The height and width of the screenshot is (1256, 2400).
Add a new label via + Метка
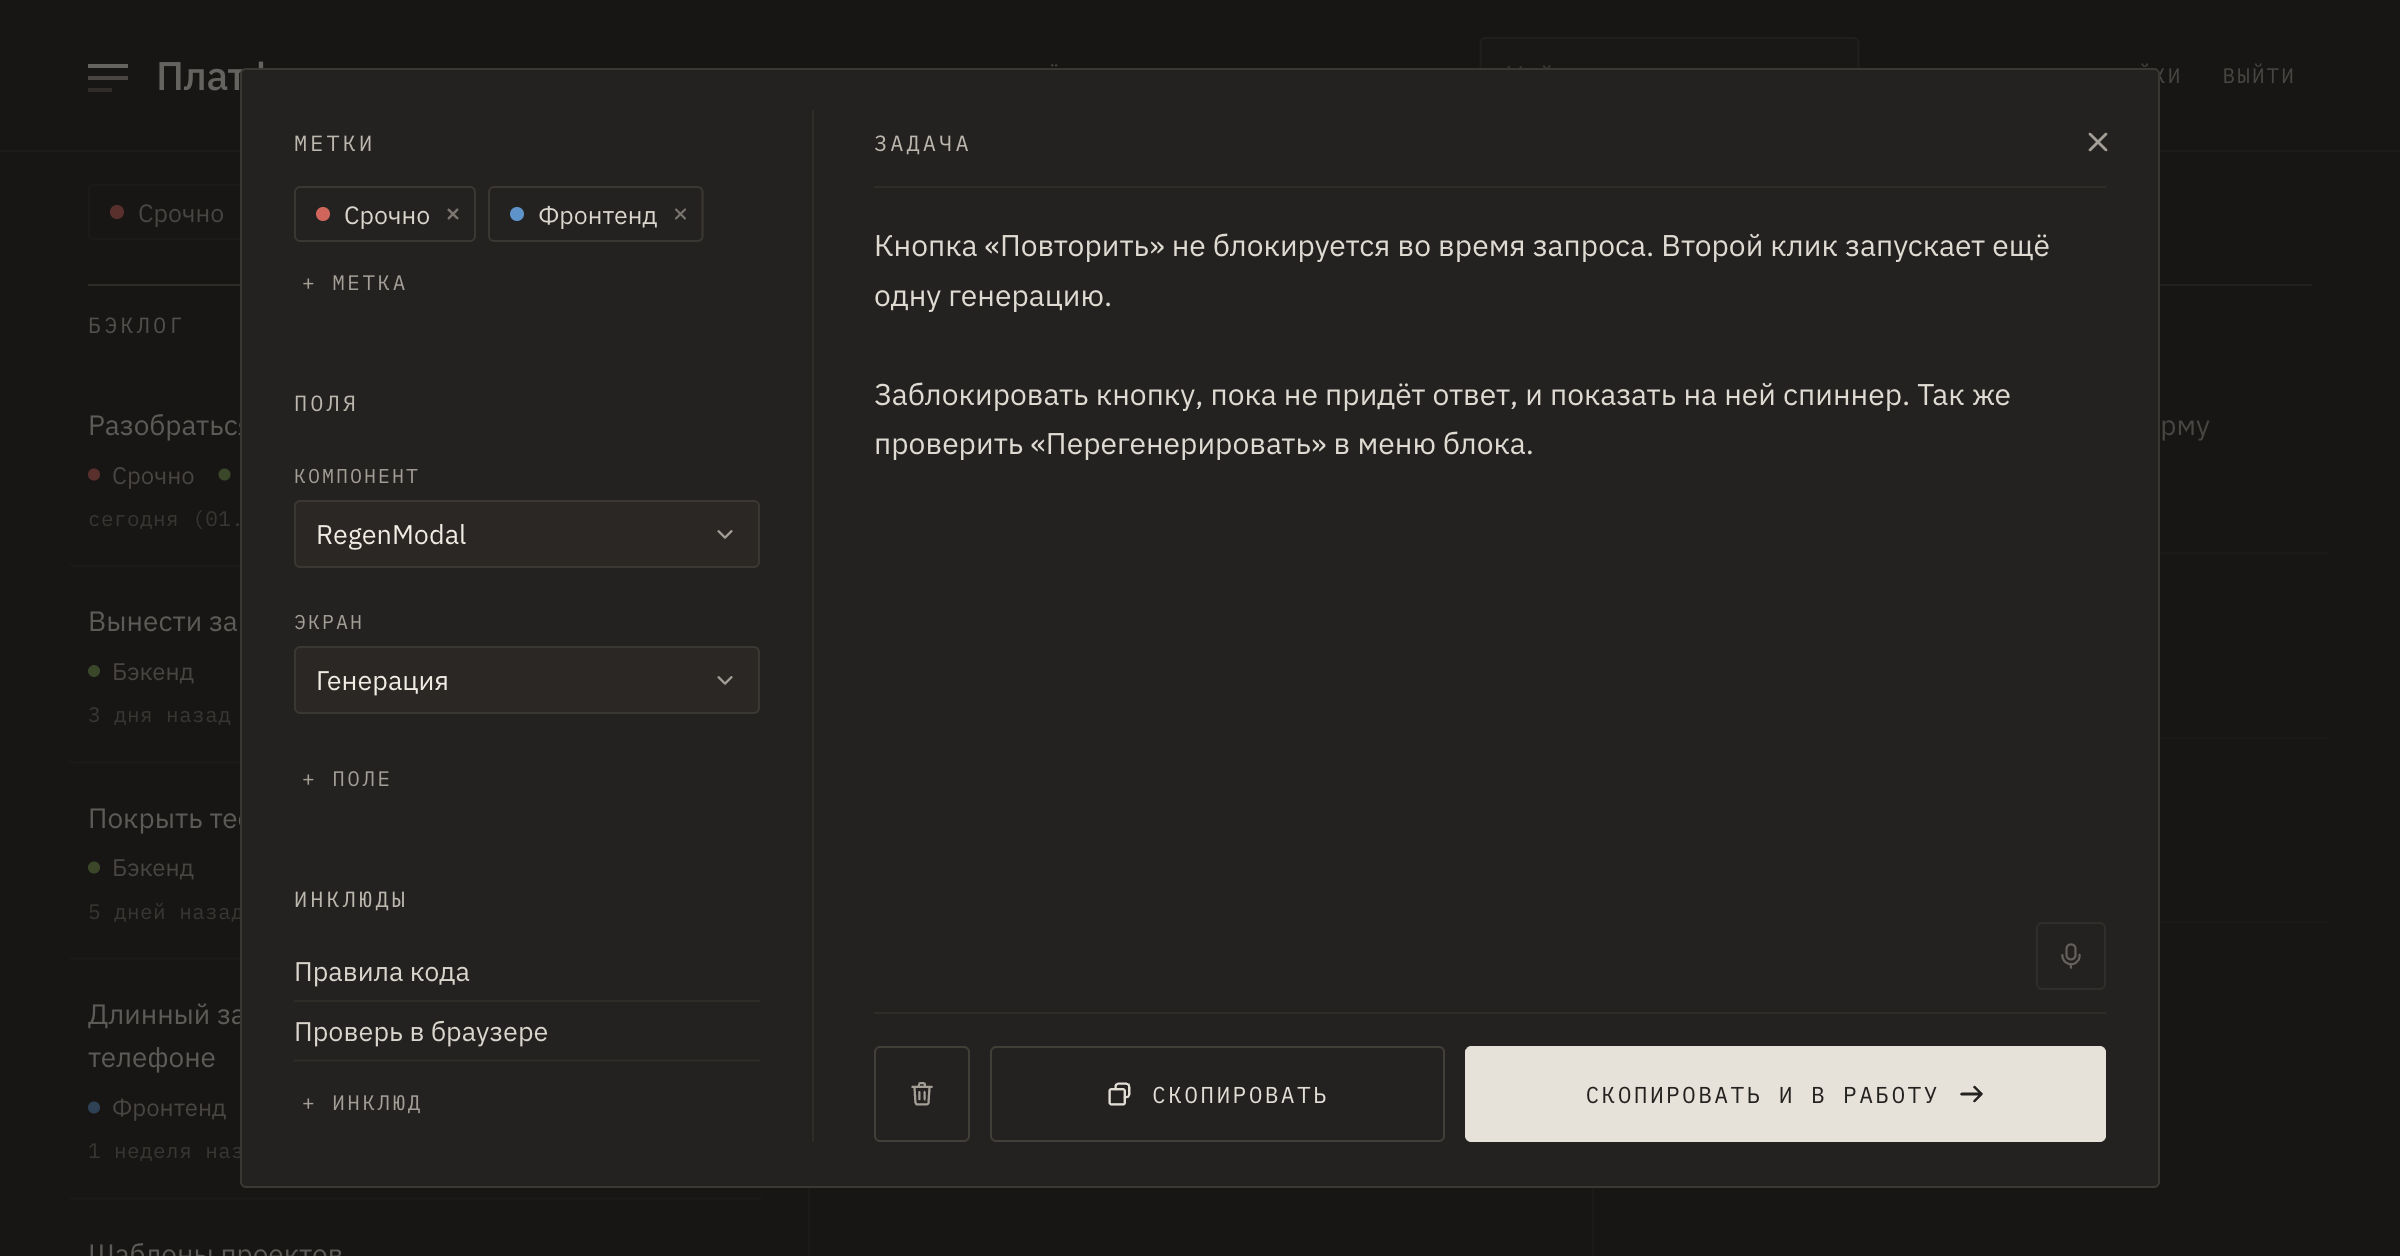click(354, 283)
